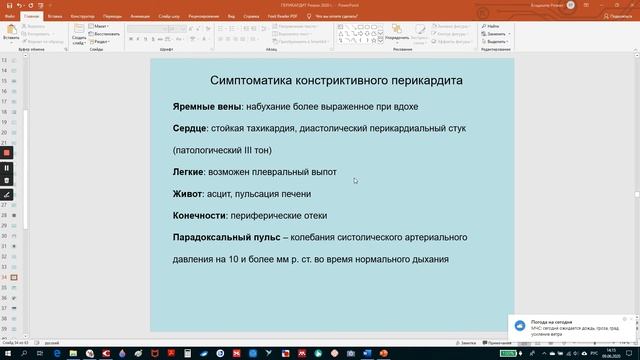Screen dimensions: 640x360
Task: Click PowerPoint icon on taskbar
Action: [x=383, y=353]
